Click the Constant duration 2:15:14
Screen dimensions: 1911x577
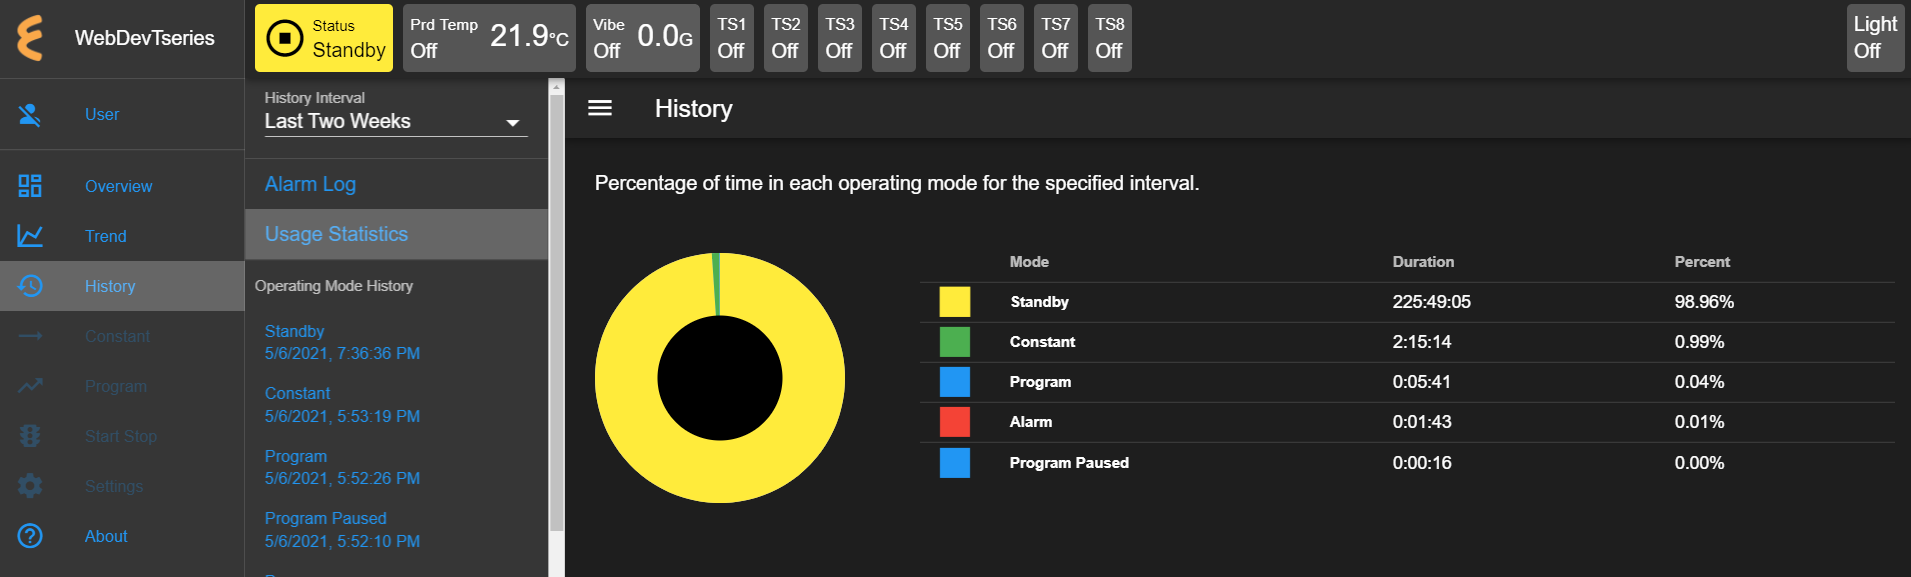click(1422, 342)
